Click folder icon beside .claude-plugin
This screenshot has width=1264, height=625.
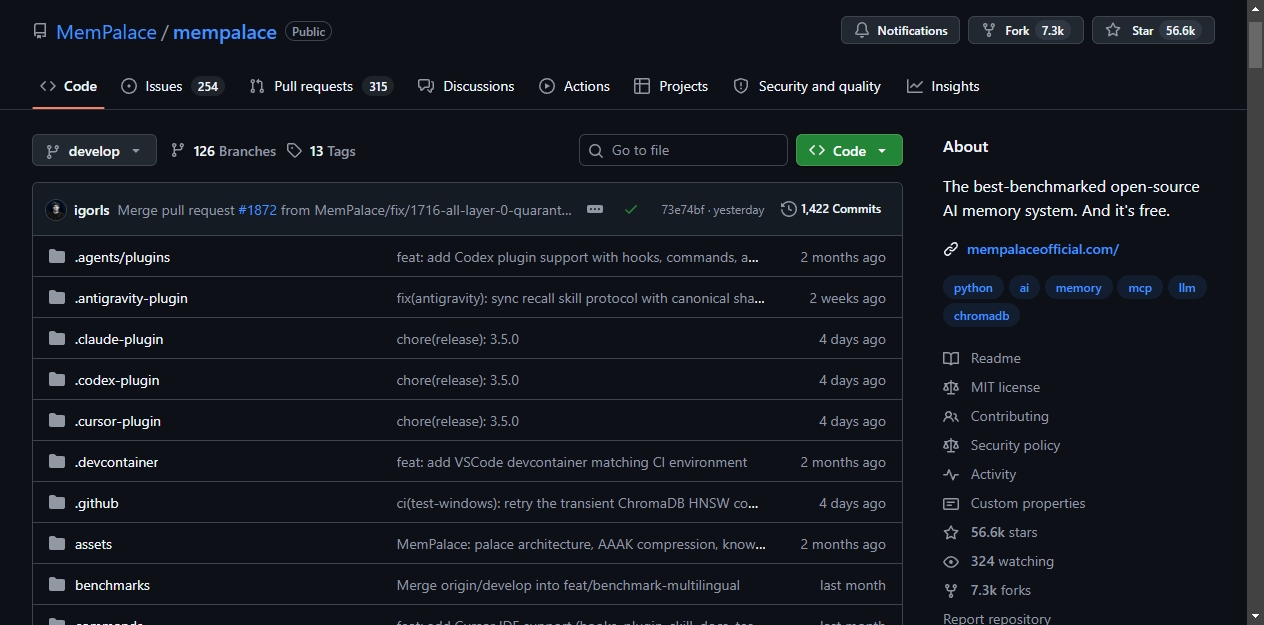(x=57, y=339)
